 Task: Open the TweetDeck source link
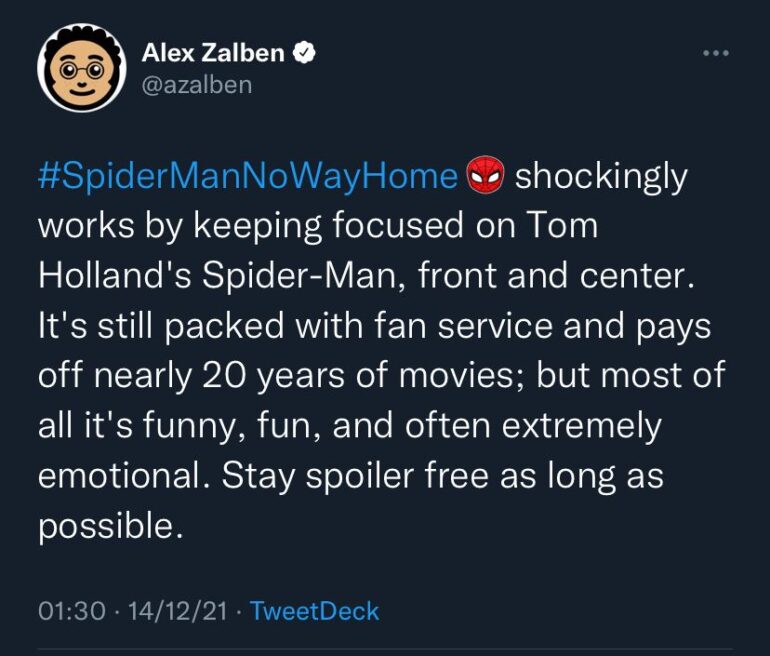[314, 611]
